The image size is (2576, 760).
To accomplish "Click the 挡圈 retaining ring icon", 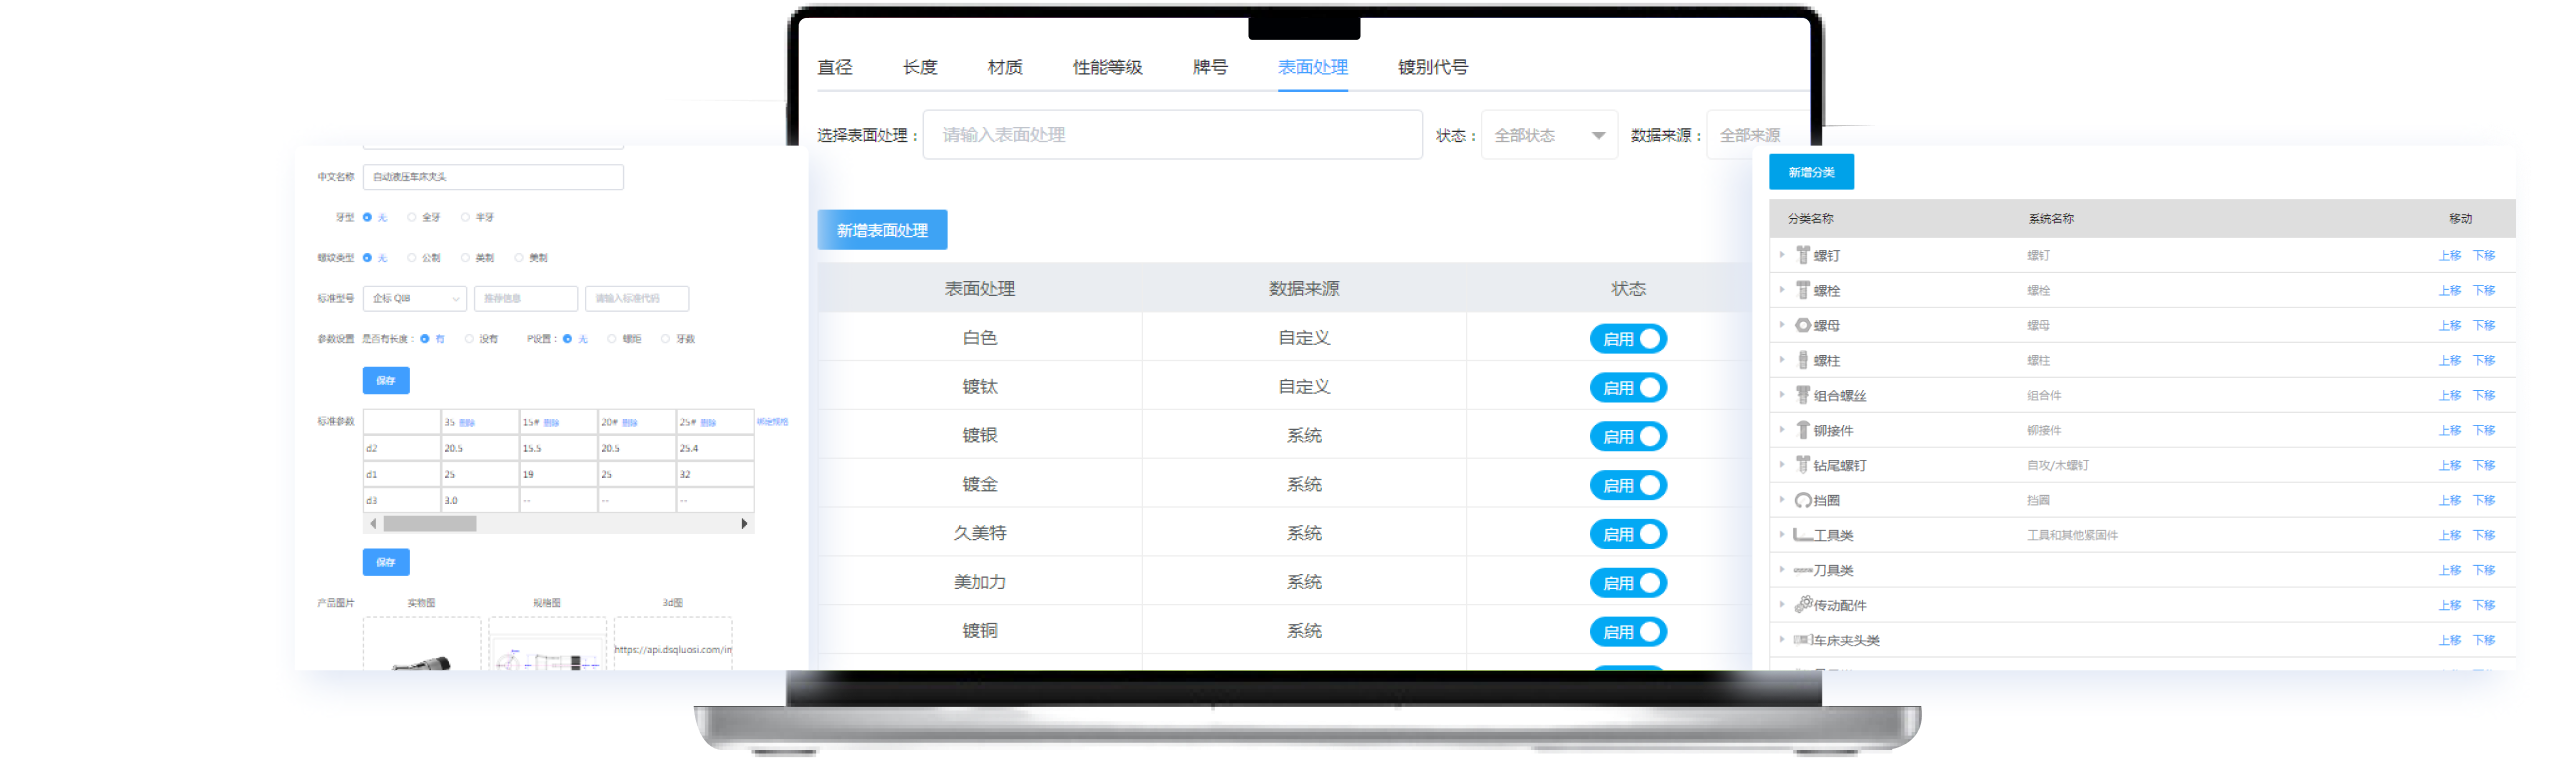I will click(1803, 500).
